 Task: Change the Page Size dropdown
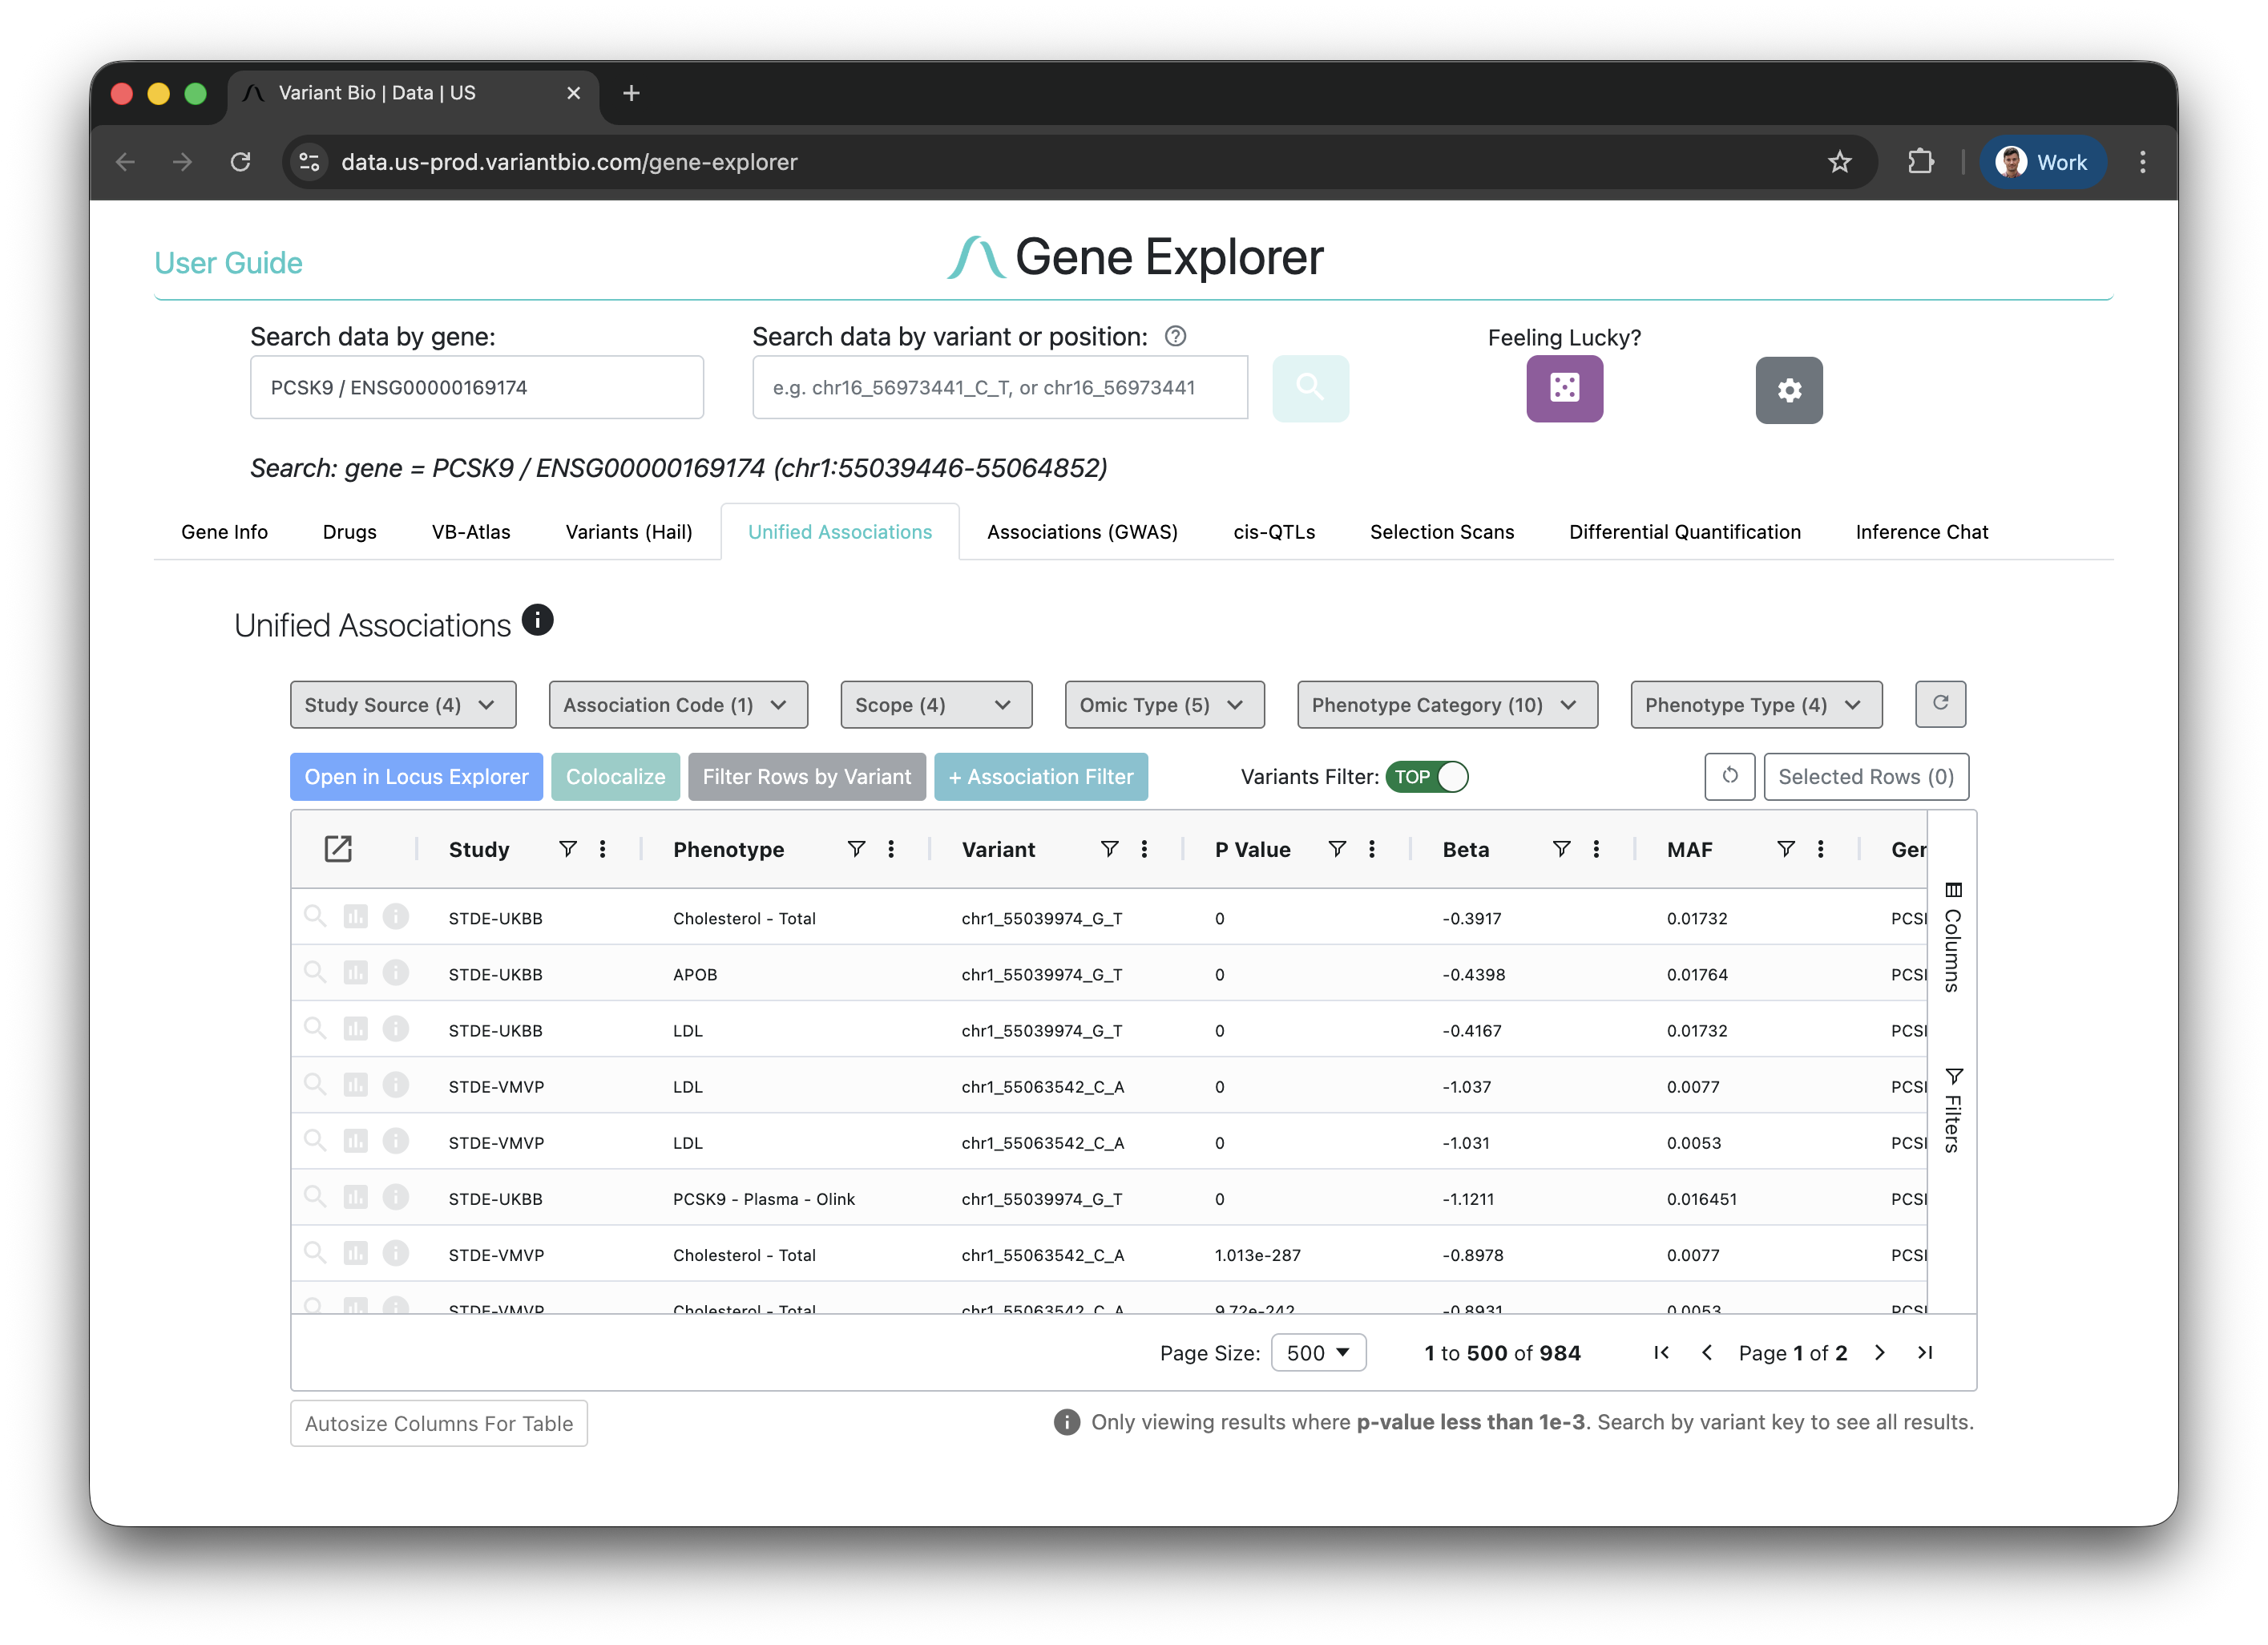point(1318,1352)
